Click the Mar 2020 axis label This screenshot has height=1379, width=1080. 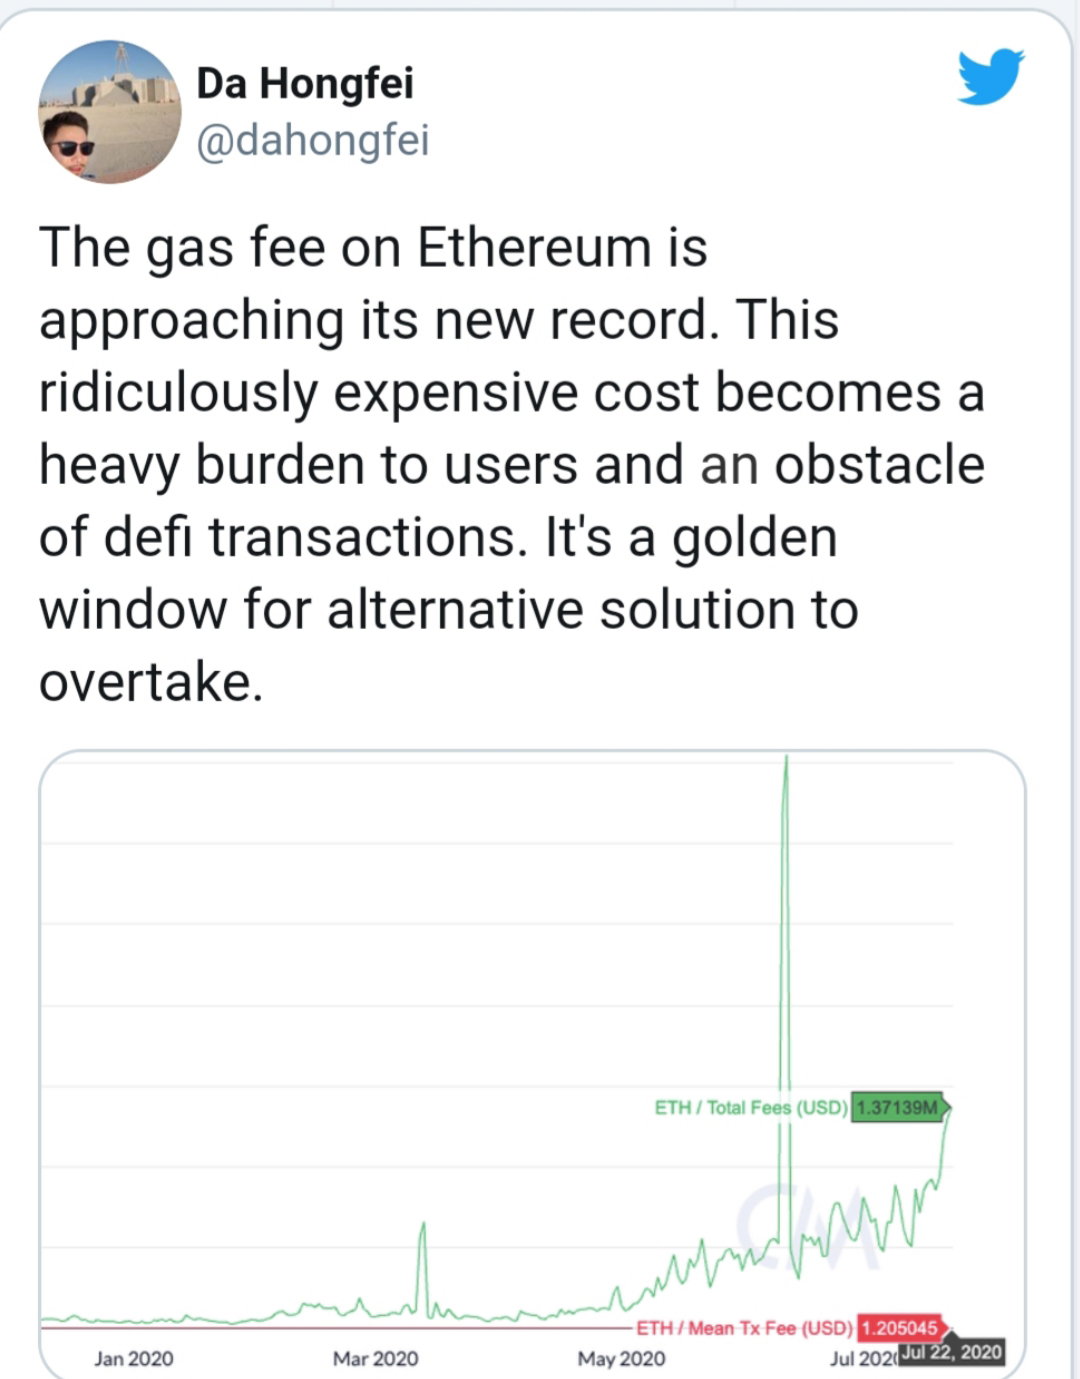[x=376, y=1358]
